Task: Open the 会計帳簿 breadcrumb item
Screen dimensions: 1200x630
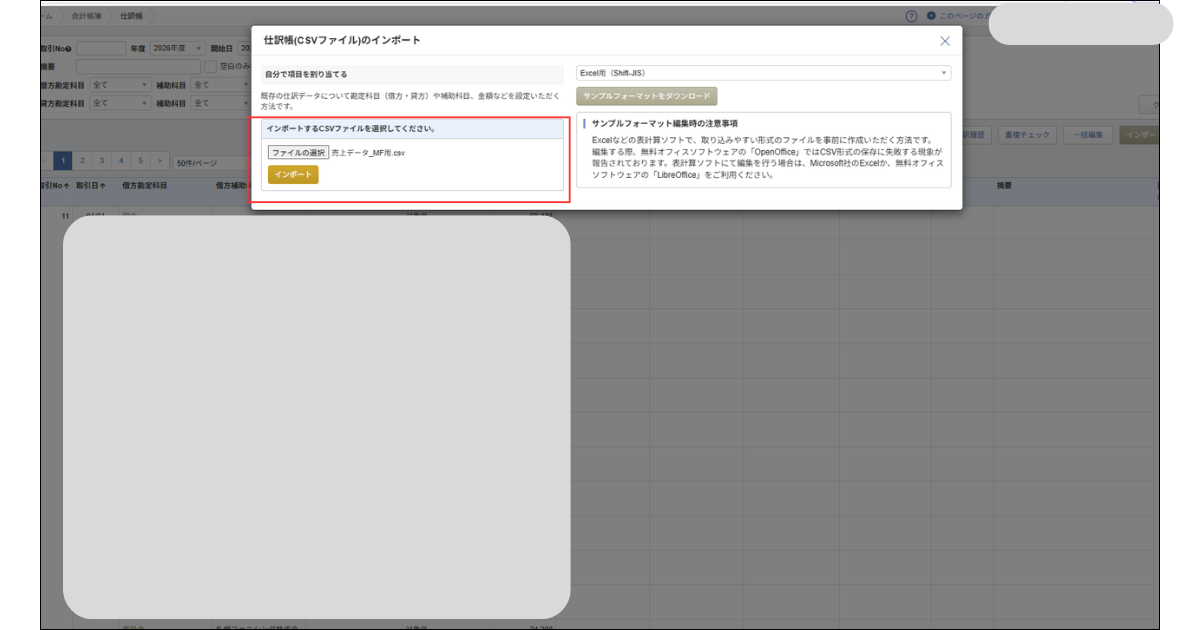Action: point(88,16)
